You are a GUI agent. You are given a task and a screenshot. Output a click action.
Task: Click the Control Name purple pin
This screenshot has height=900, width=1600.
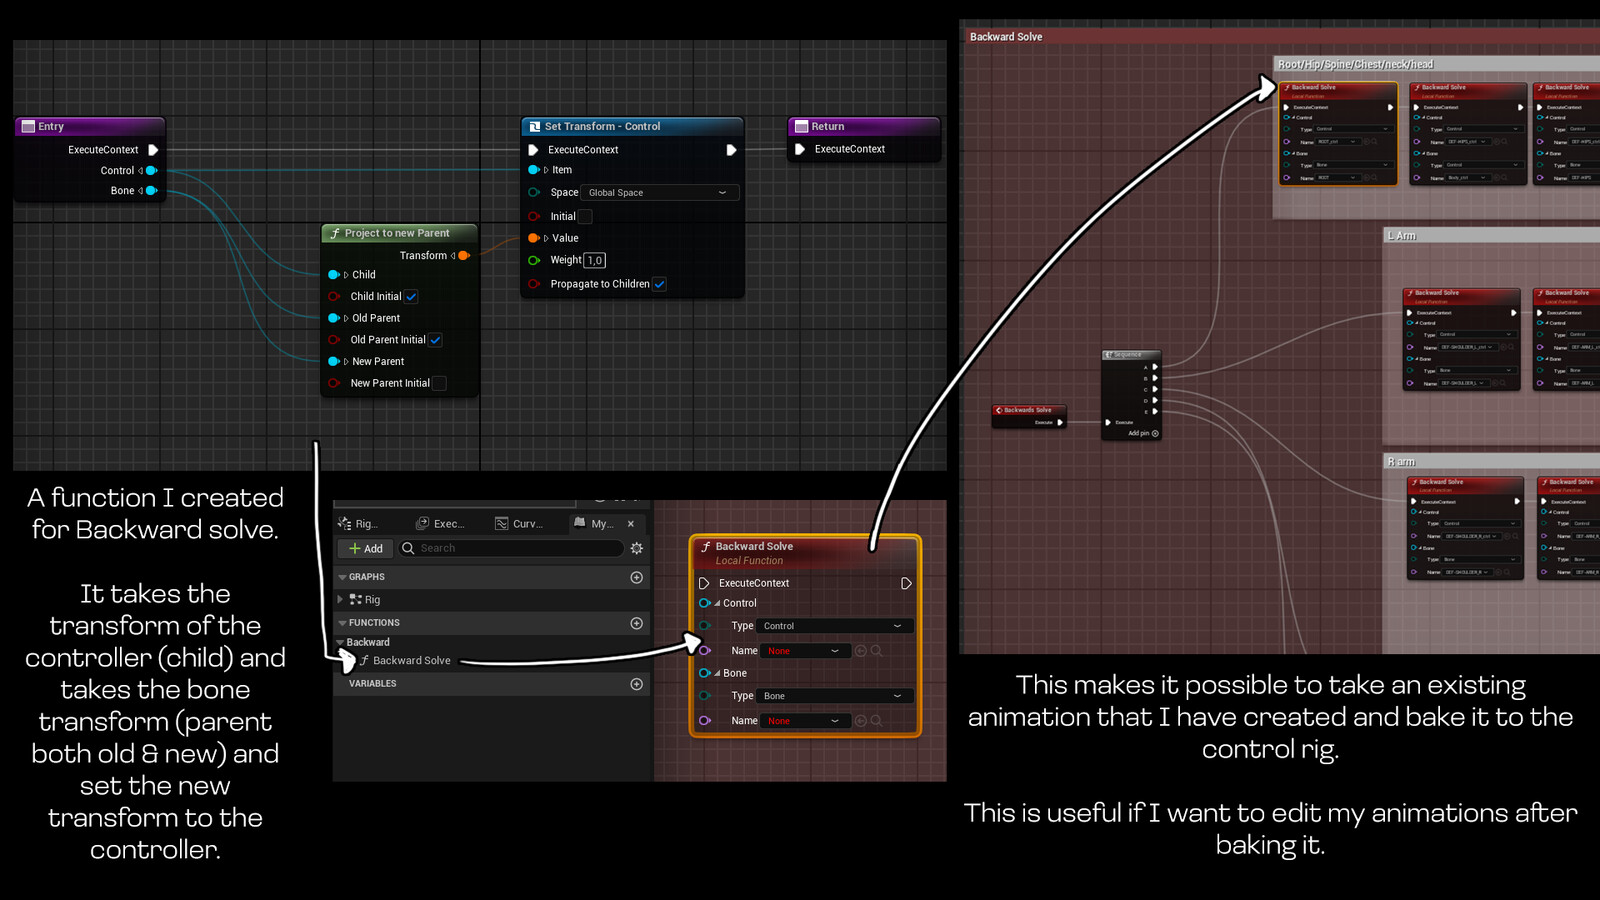pyautogui.click(x=704, y=651)
